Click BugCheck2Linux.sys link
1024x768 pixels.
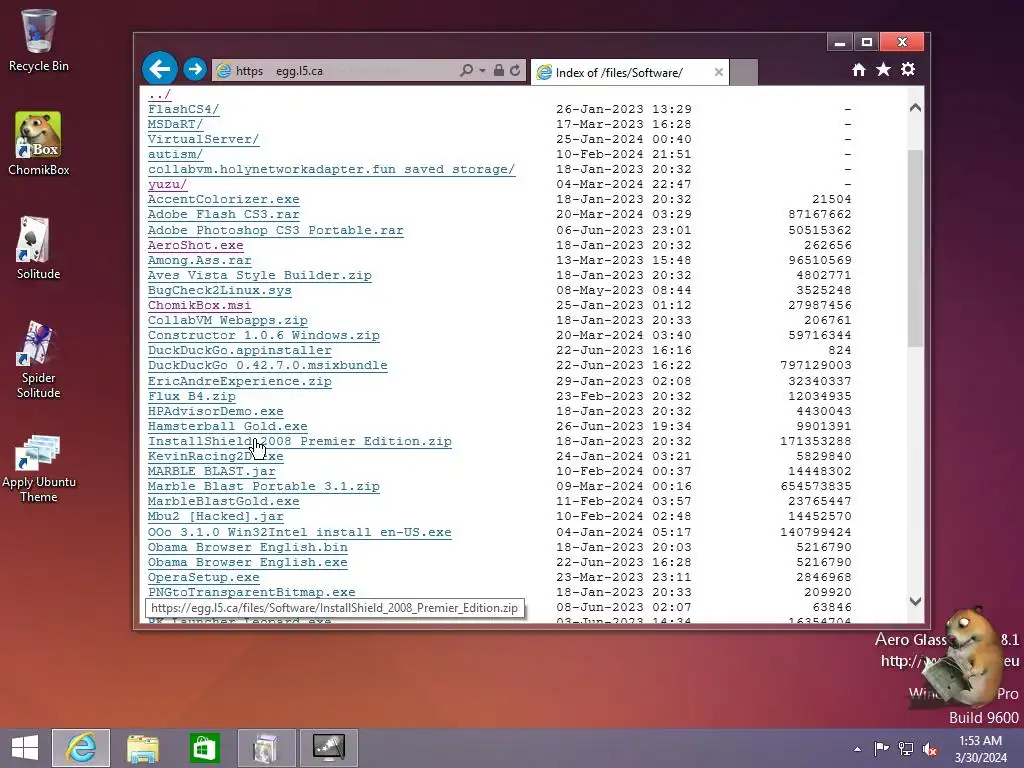(x=219, y=291)
